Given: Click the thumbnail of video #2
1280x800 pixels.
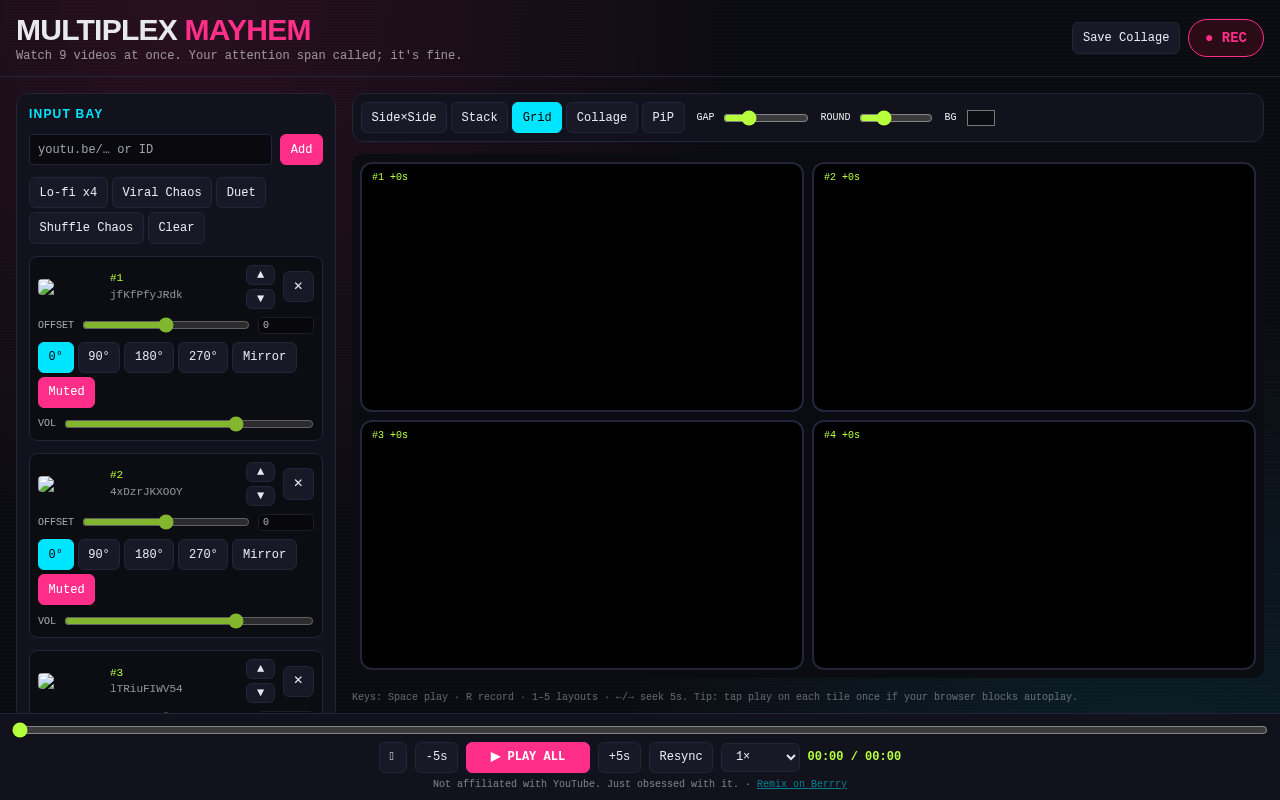Looking at the screenshot, I should point(70,484).
